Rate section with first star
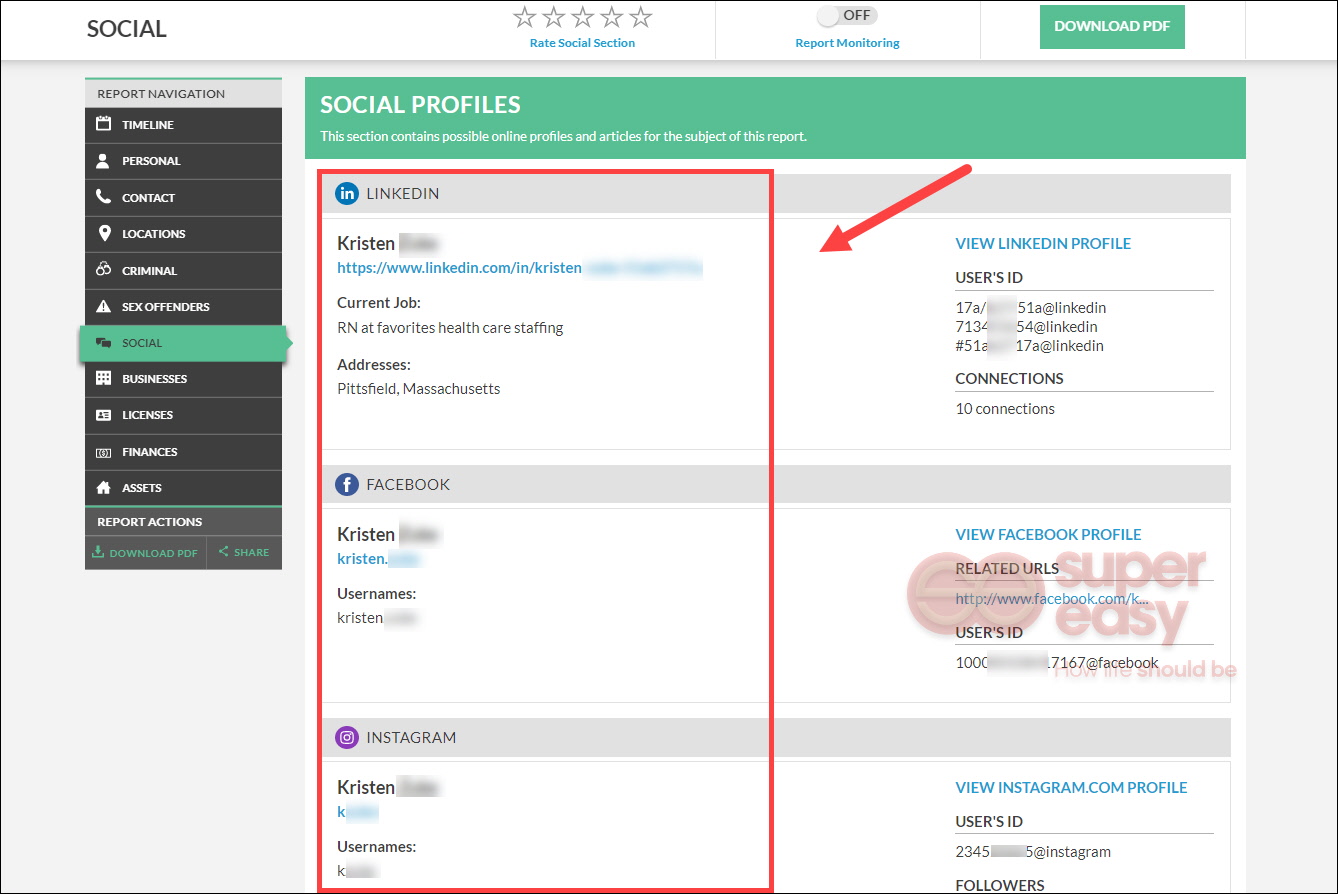Screen dimensions: 1338x894 click(524, 17)
